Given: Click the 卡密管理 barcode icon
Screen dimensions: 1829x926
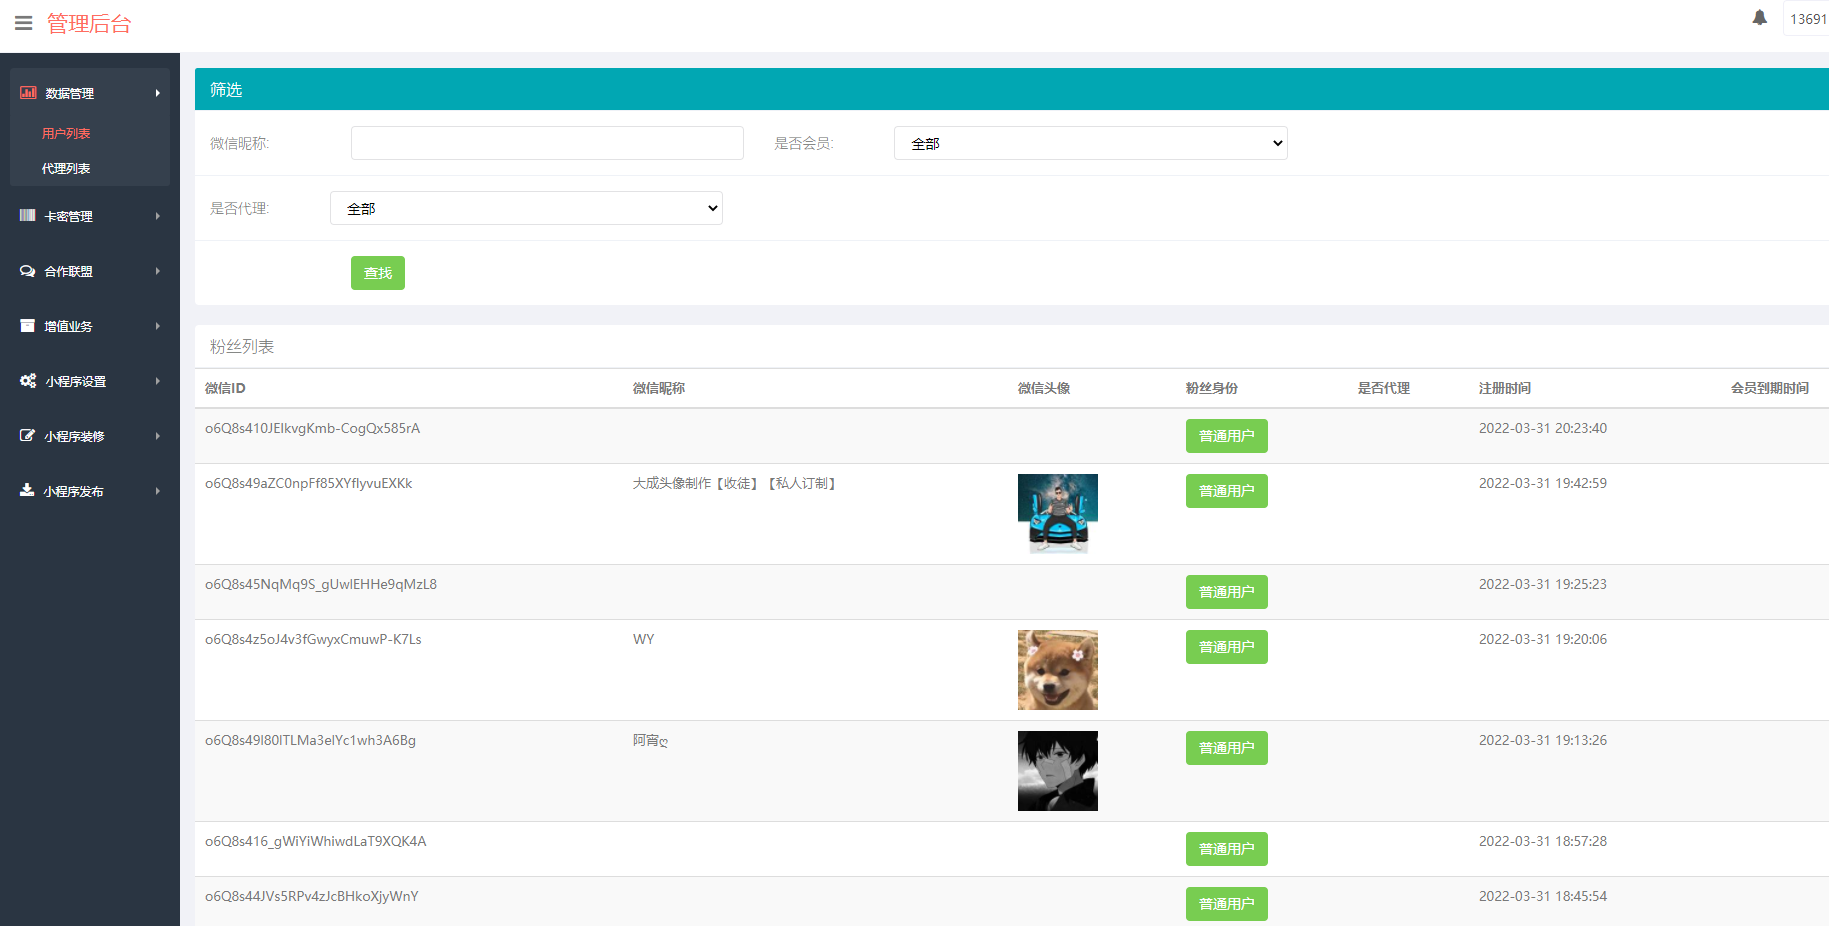Looking at the screenshot, I should click(28, 216).
